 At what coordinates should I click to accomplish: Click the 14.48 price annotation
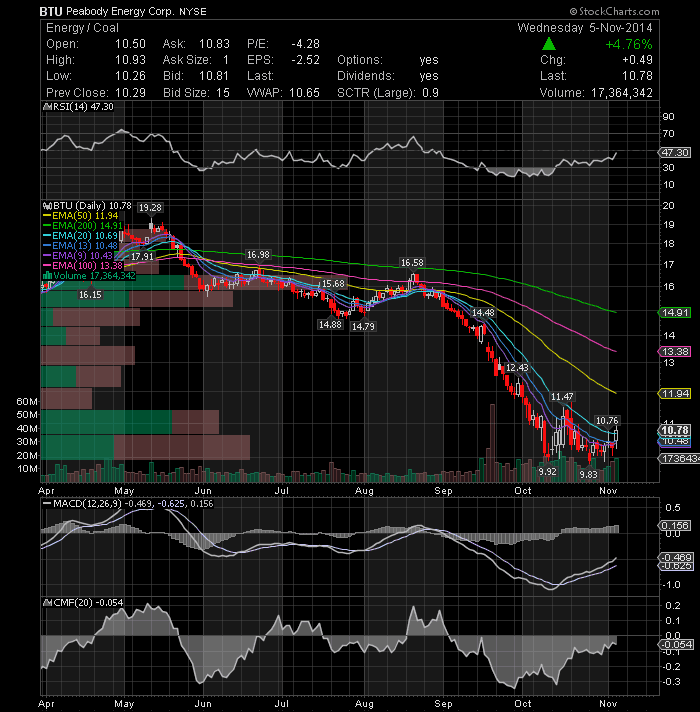click(x=483, y=312)
